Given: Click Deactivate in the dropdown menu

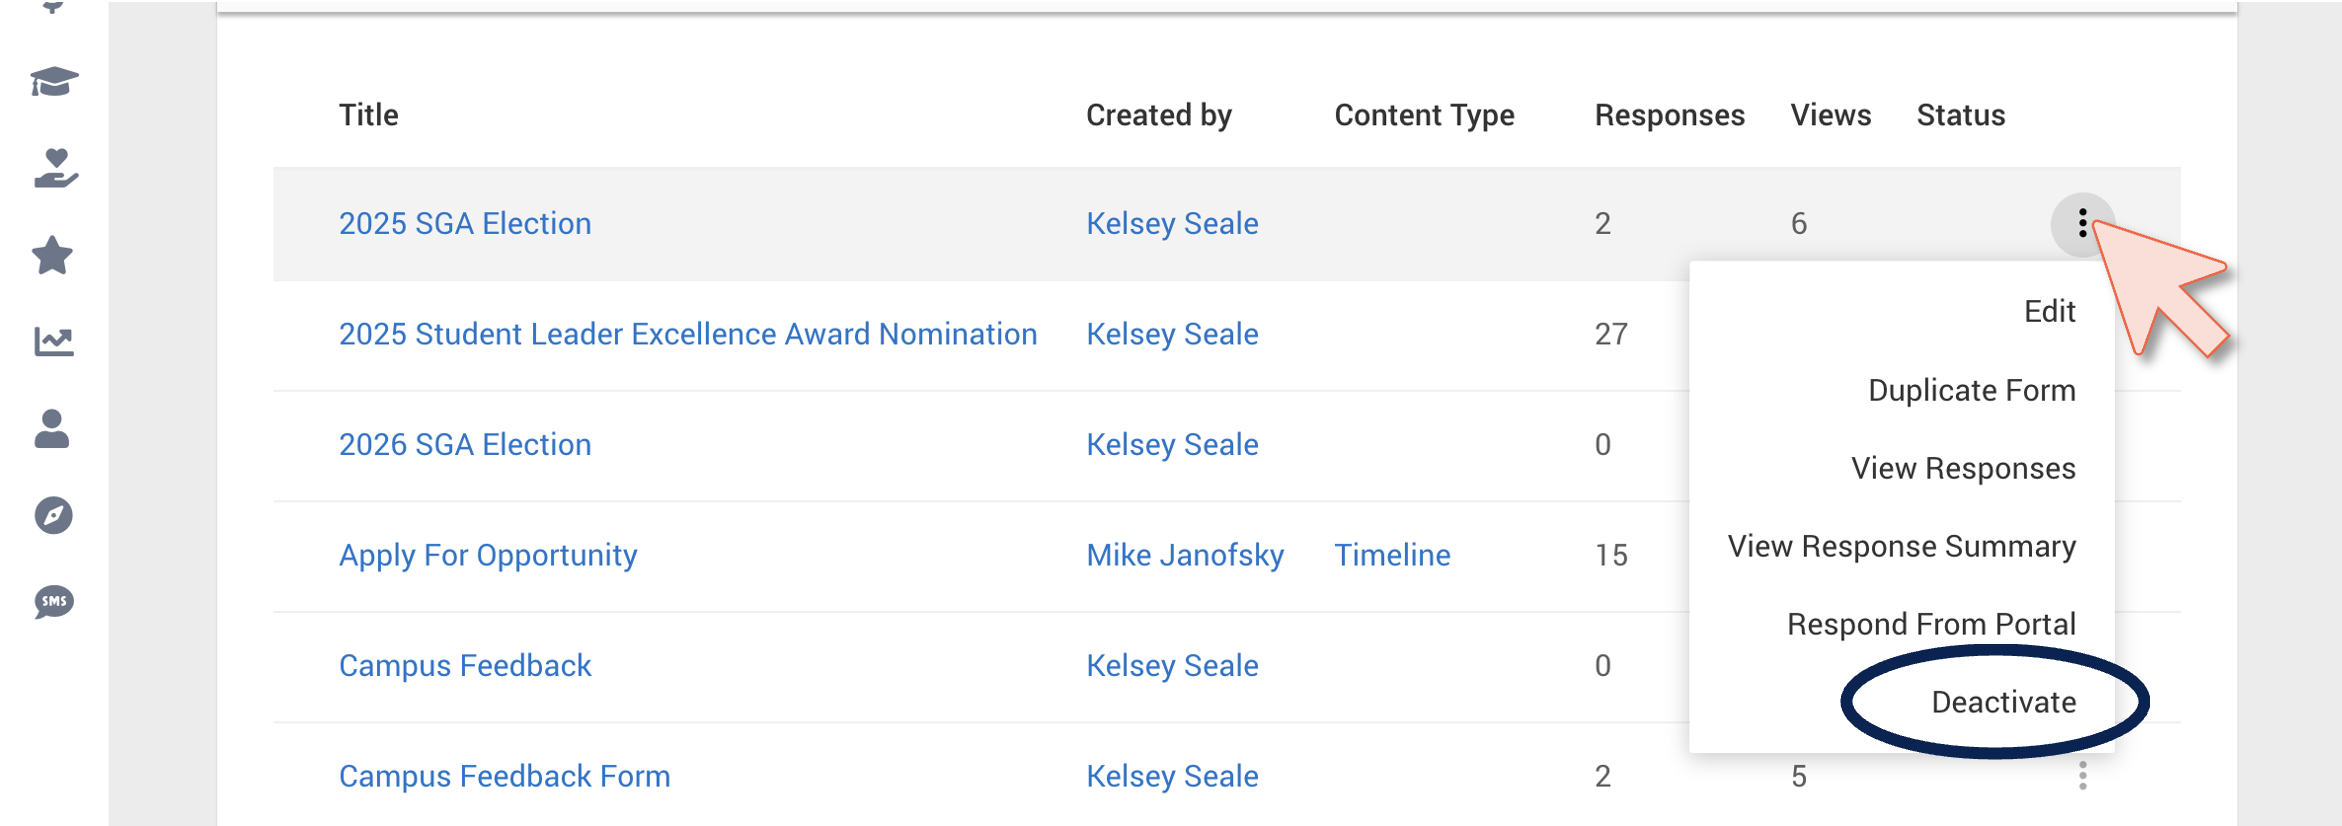Looking at the screenshot, I should pos(2003,702).
